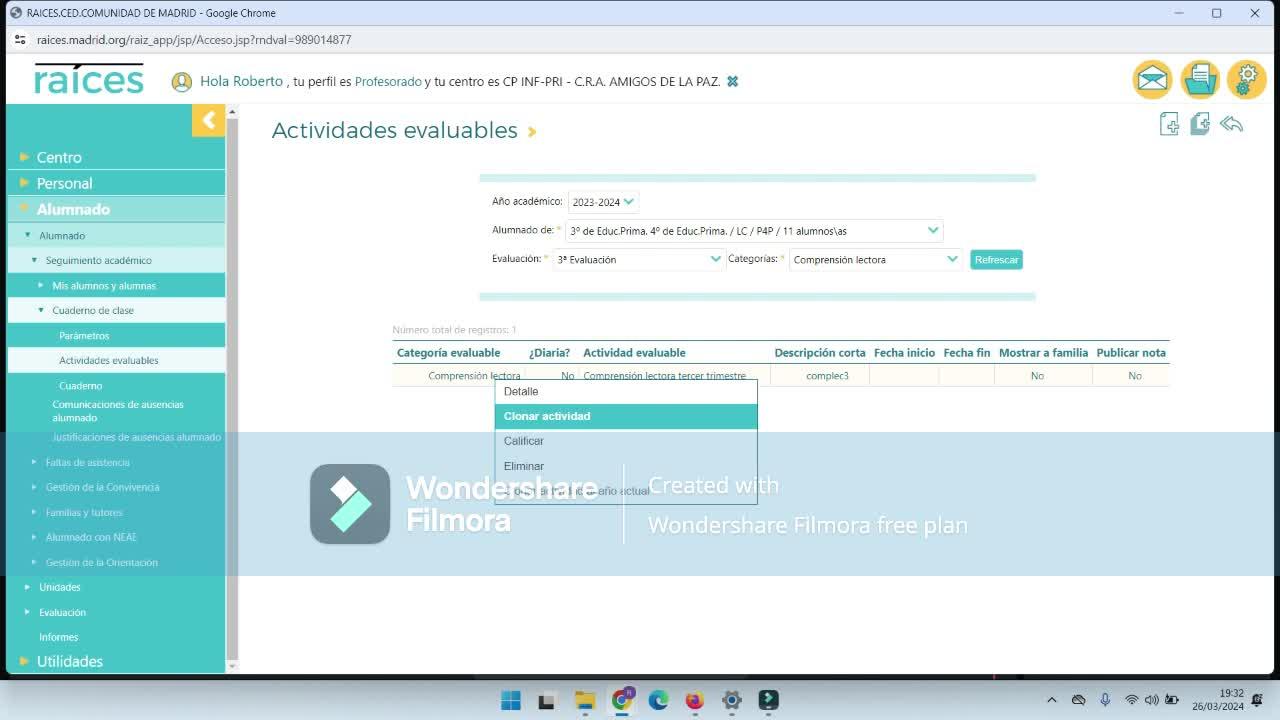Open the Alumnado de dropdown
Viewport: 1280px width, 720px height.
(x=754, y=231)
